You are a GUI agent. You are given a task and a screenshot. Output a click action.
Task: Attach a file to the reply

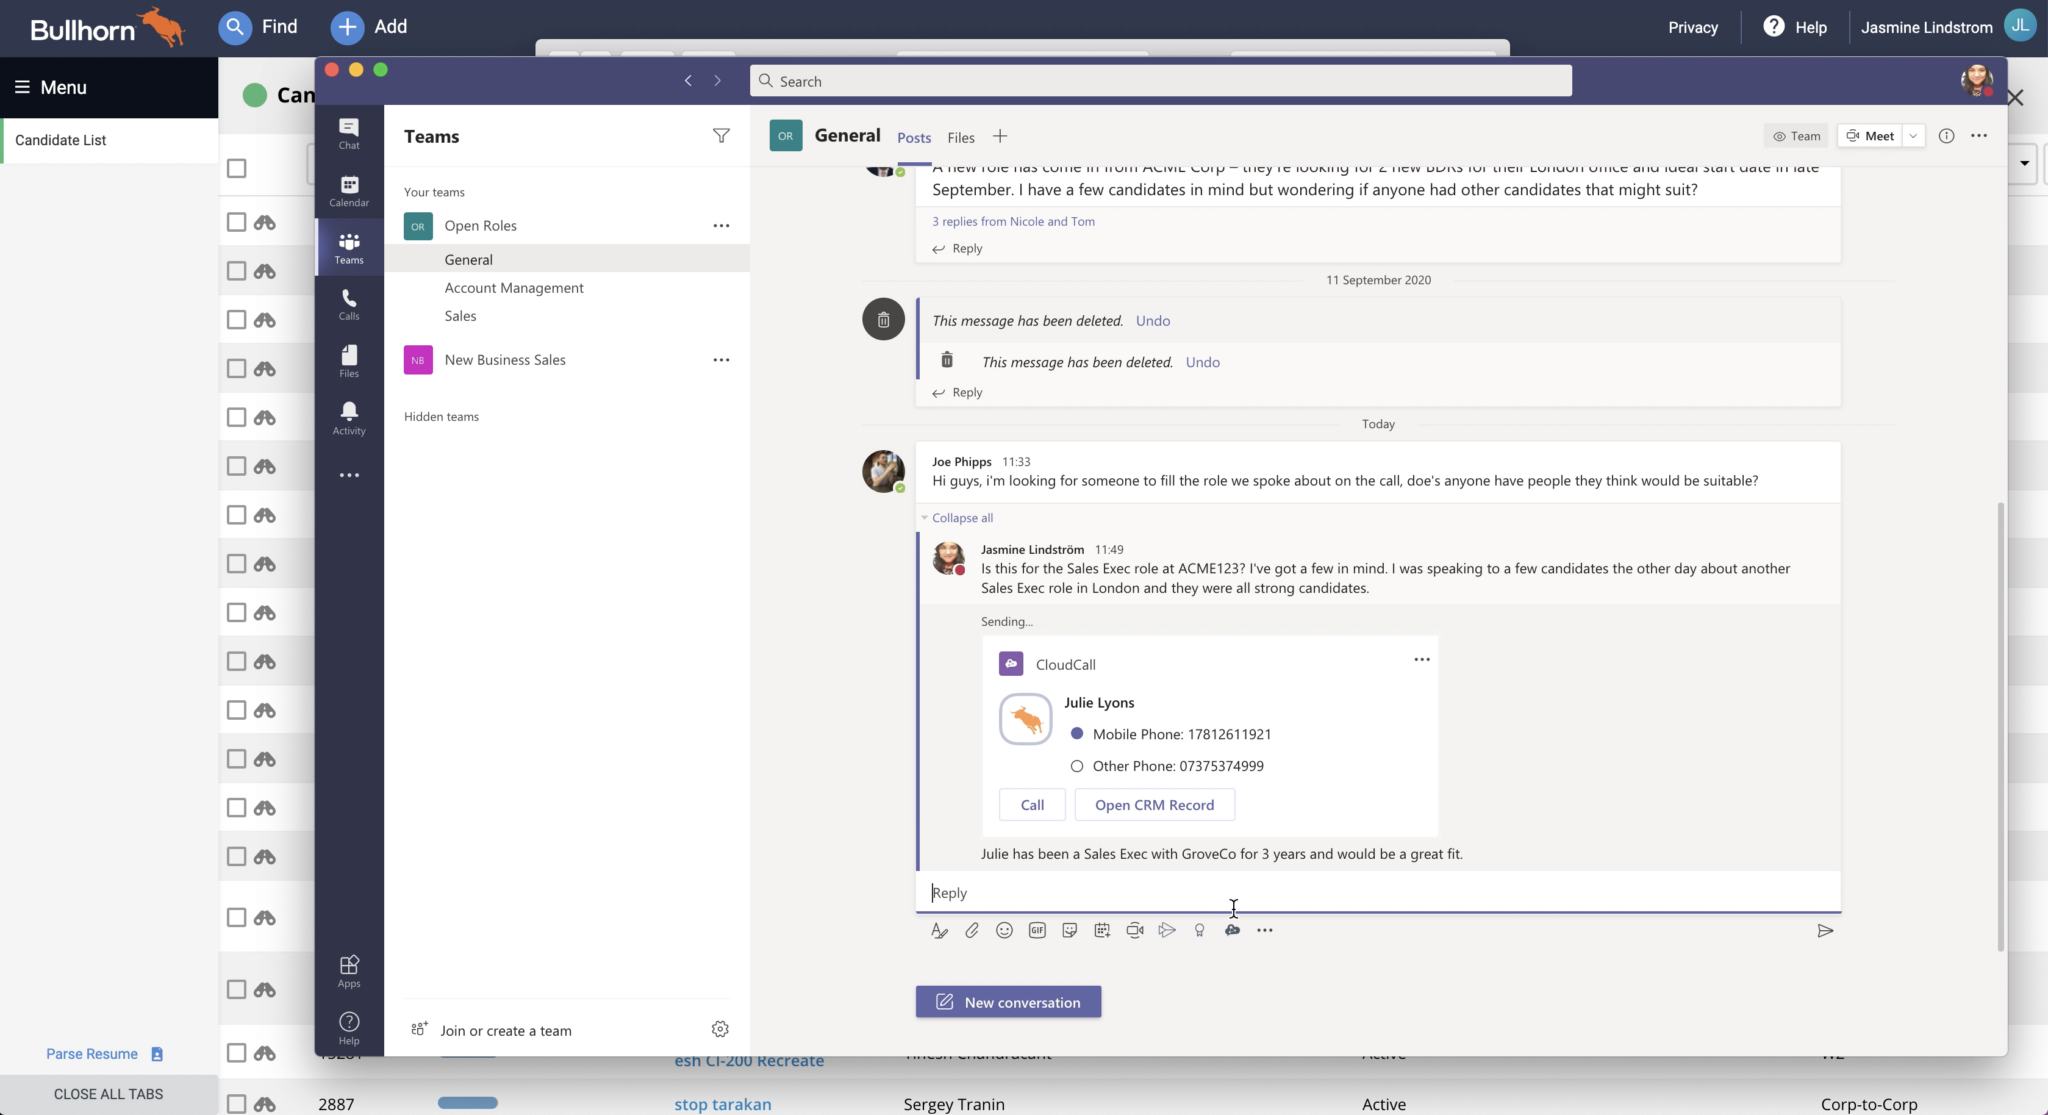click(971, 930)
